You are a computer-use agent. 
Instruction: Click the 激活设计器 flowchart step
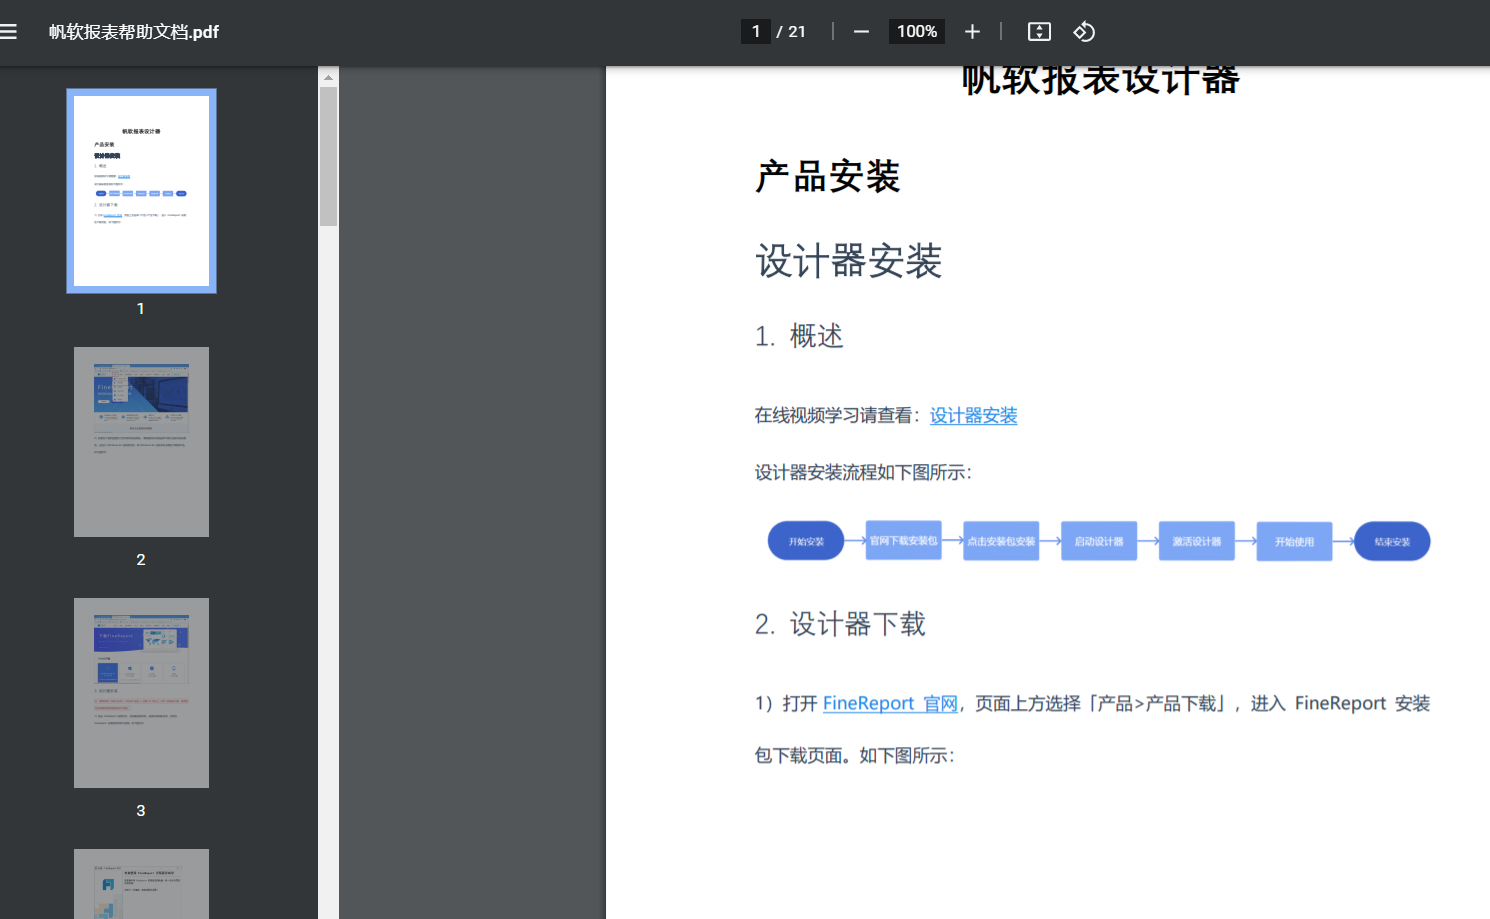coord(1196,540)
